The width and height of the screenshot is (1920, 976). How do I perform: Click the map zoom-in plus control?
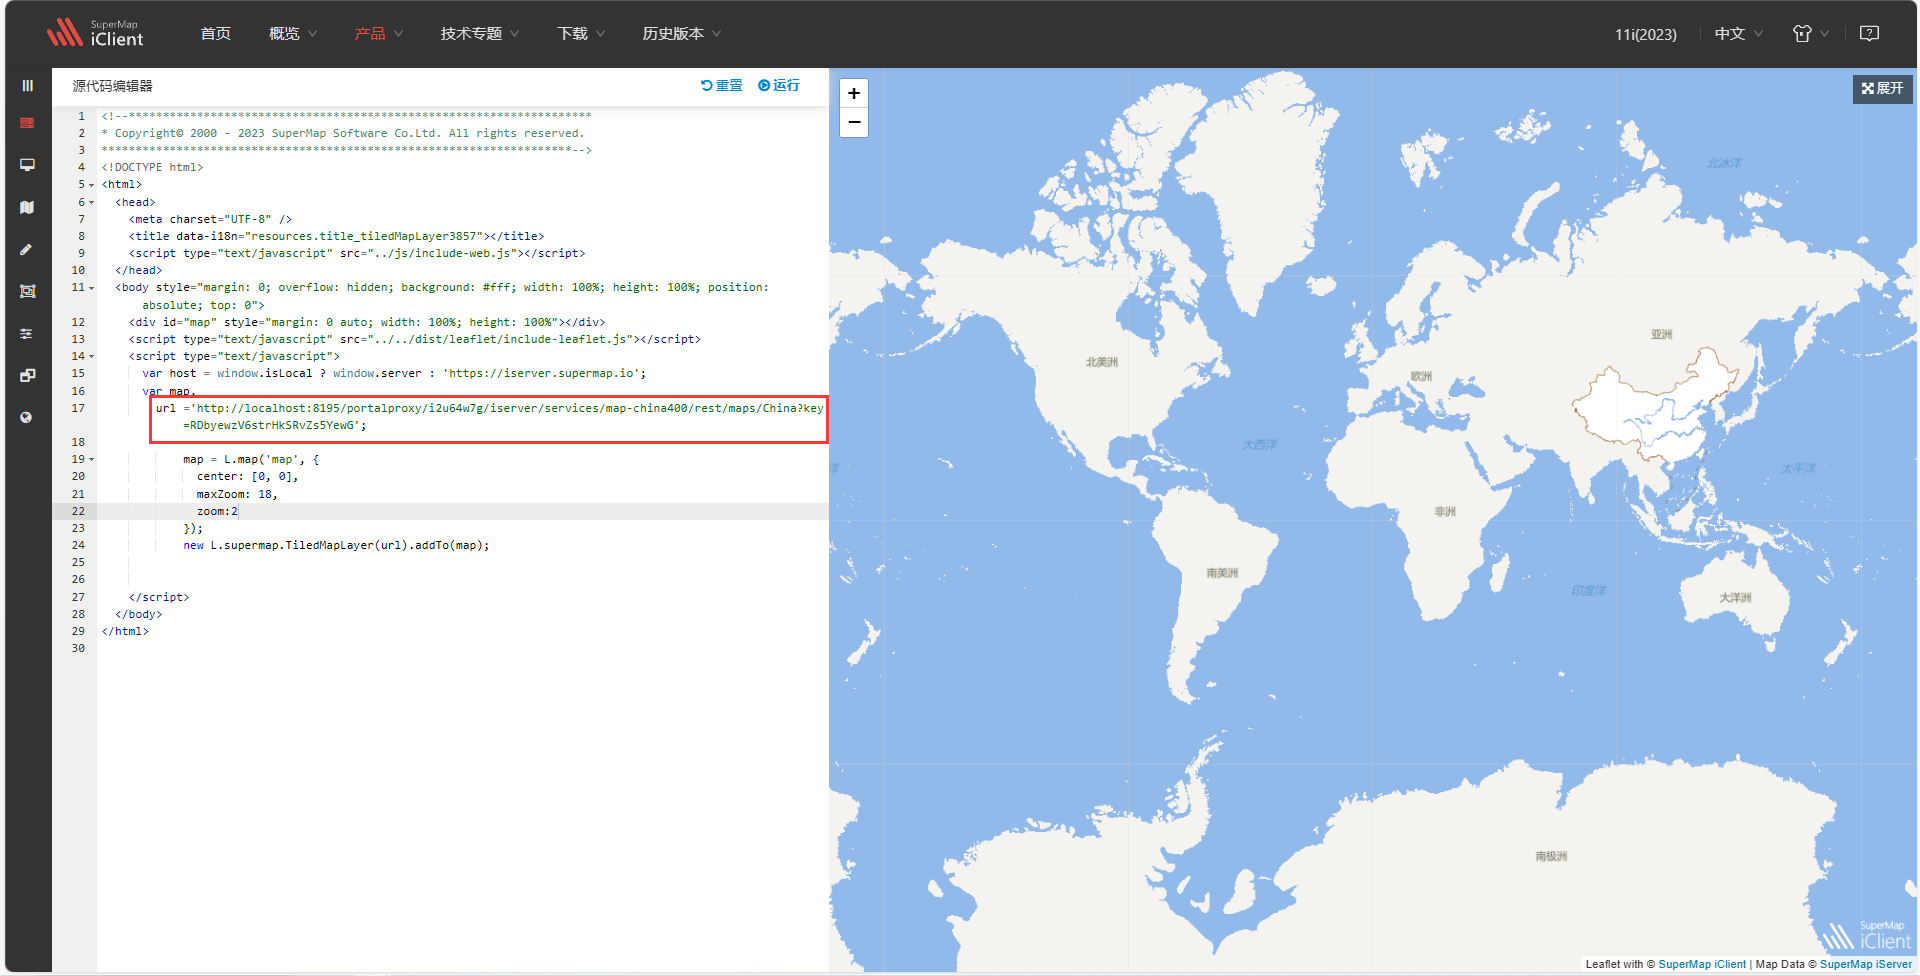854,93
